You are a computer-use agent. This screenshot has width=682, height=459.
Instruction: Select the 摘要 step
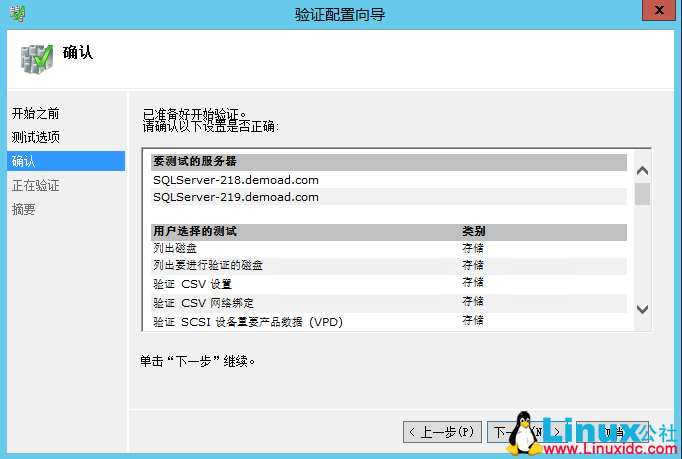[23, 209]
